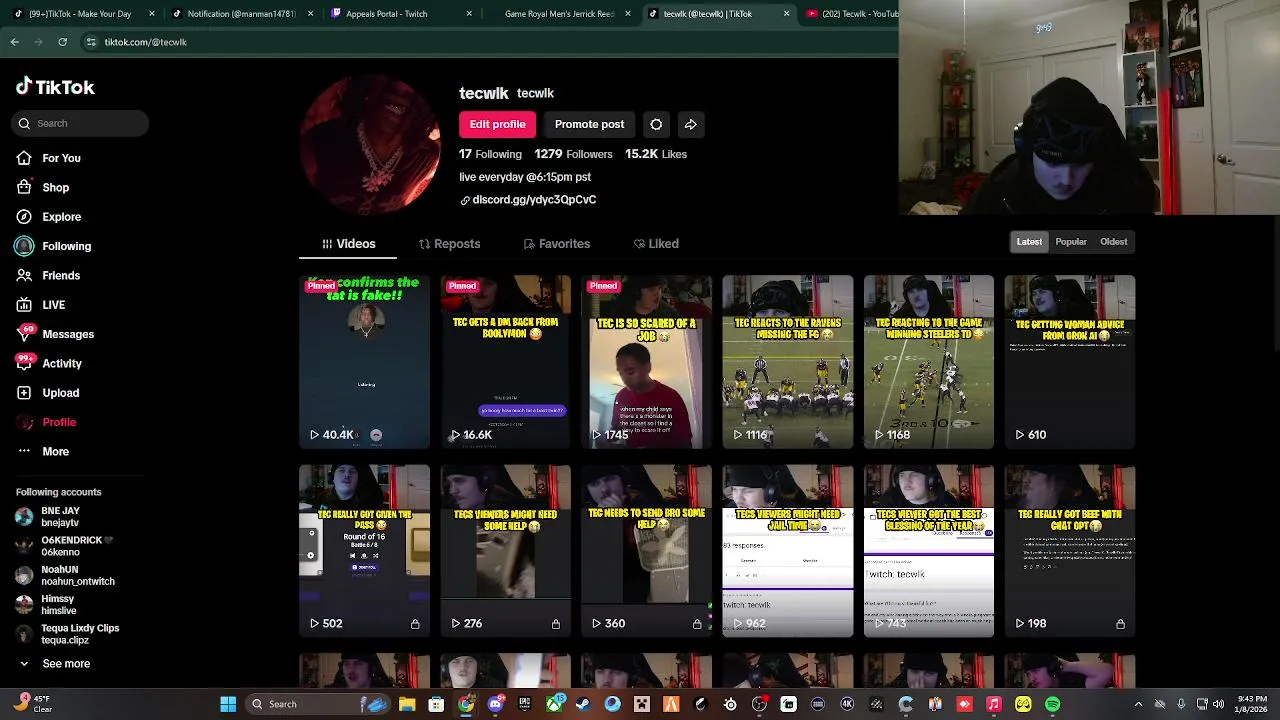This screenshot has width=1280, height=720.
Task: Open the Friends icon in sidebar
Action: (x=24, y=275)
